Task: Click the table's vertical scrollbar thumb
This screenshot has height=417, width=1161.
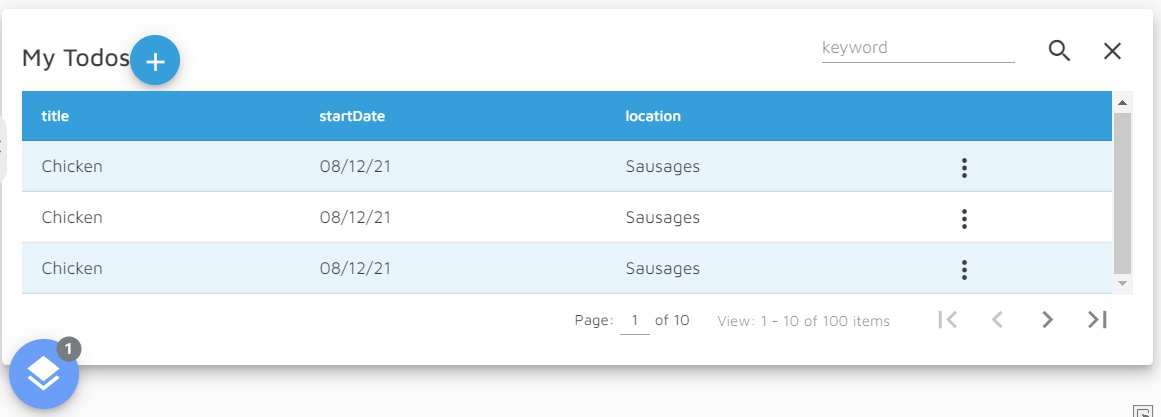Action: coord(1122,190)
